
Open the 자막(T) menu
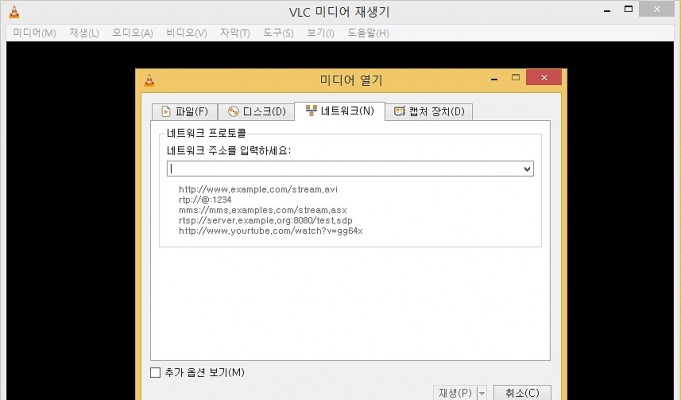235,33
